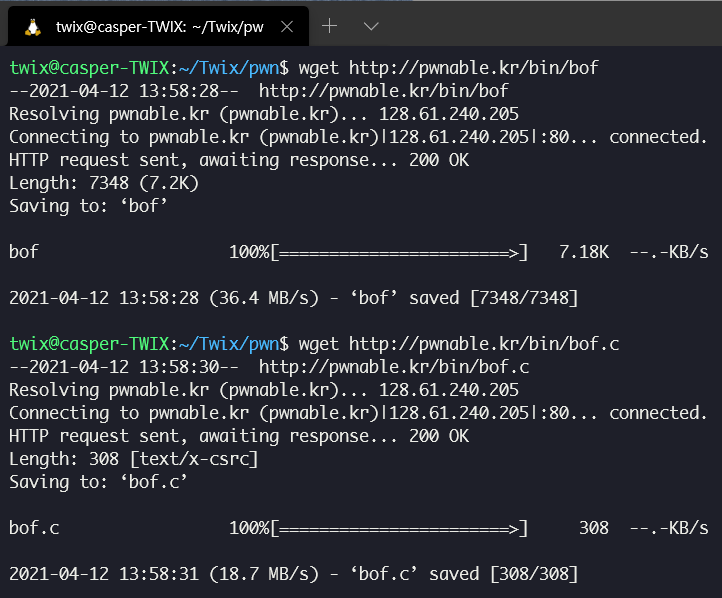The image size is (722, 598).
Task: Select the twix@casper-TWIX terminal tab
Action: coord(158,26)
